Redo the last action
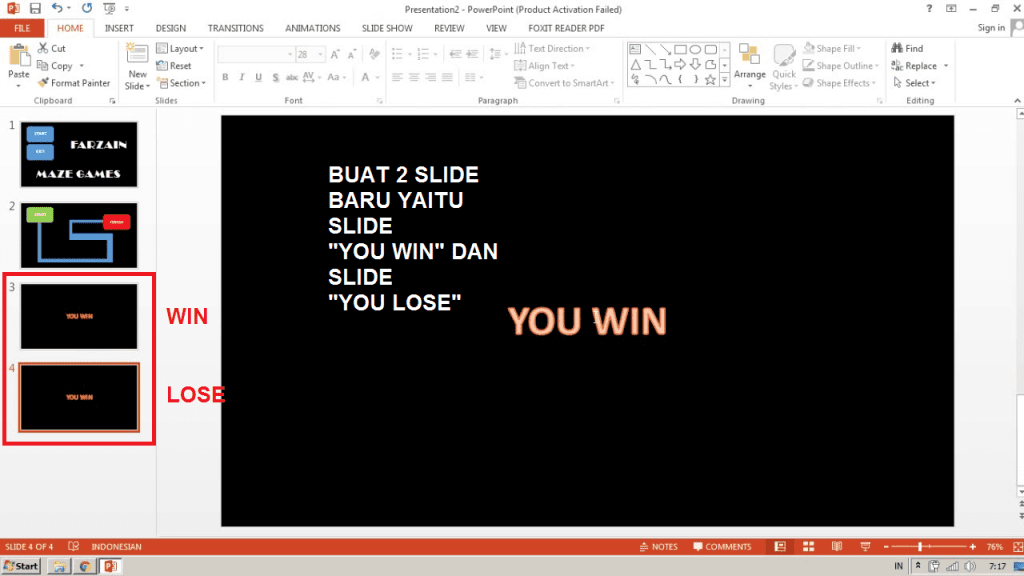 click(x=87, y=8)
